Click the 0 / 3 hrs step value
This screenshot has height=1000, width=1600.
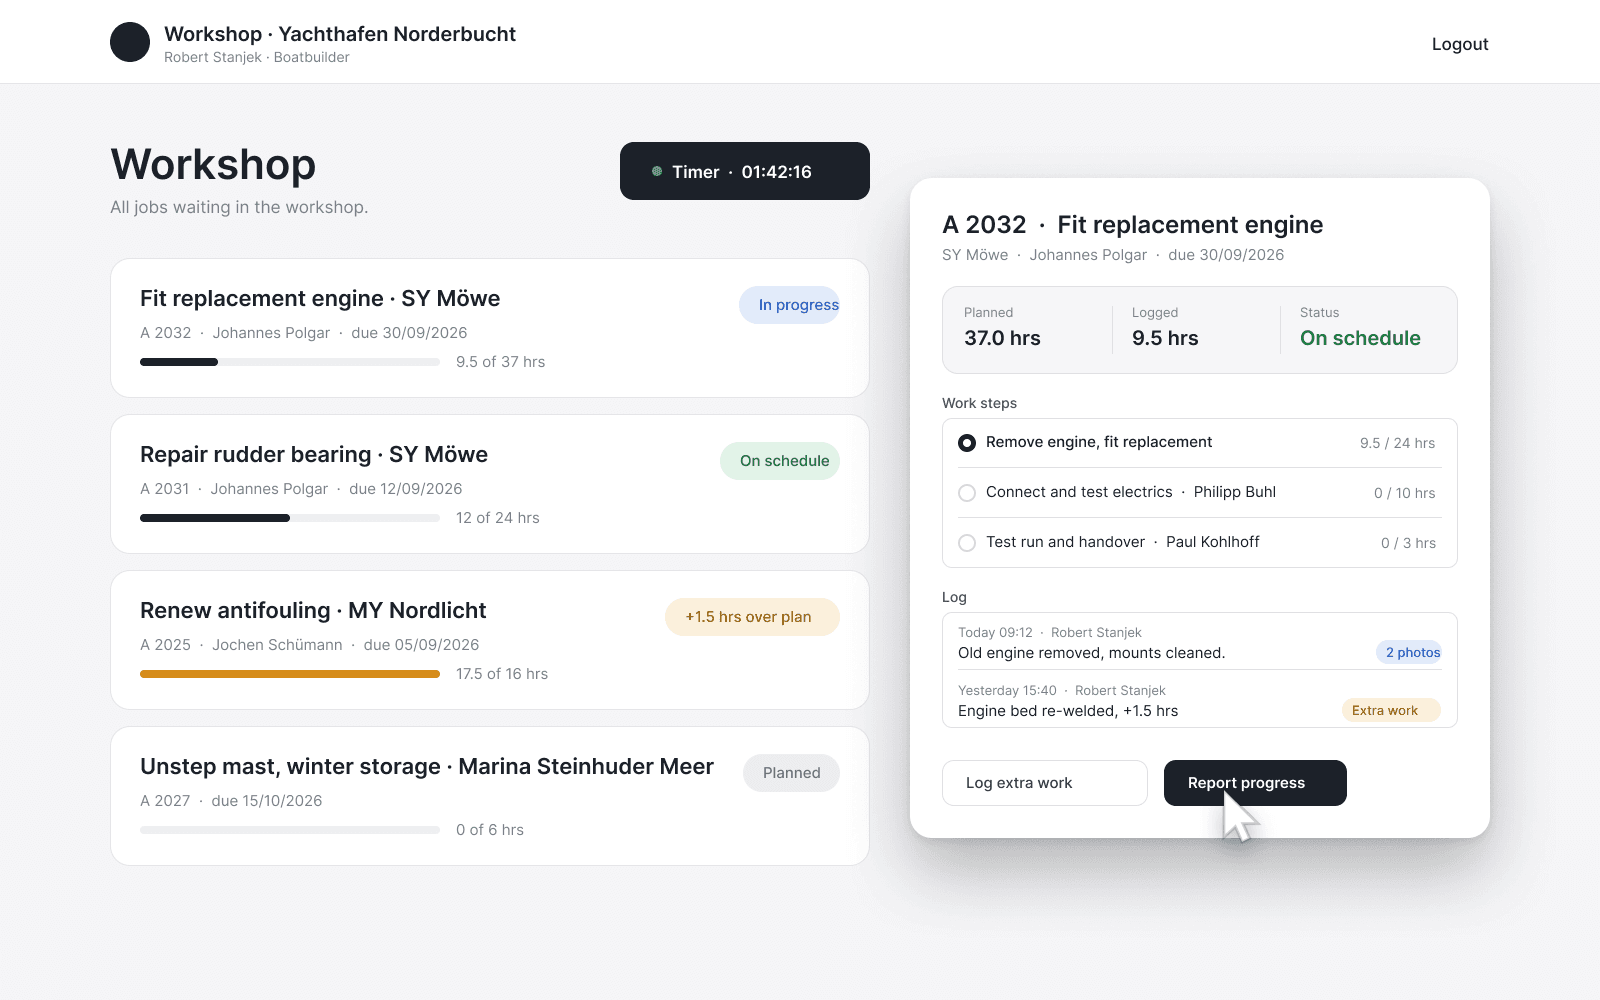(x=1408, y=543)
